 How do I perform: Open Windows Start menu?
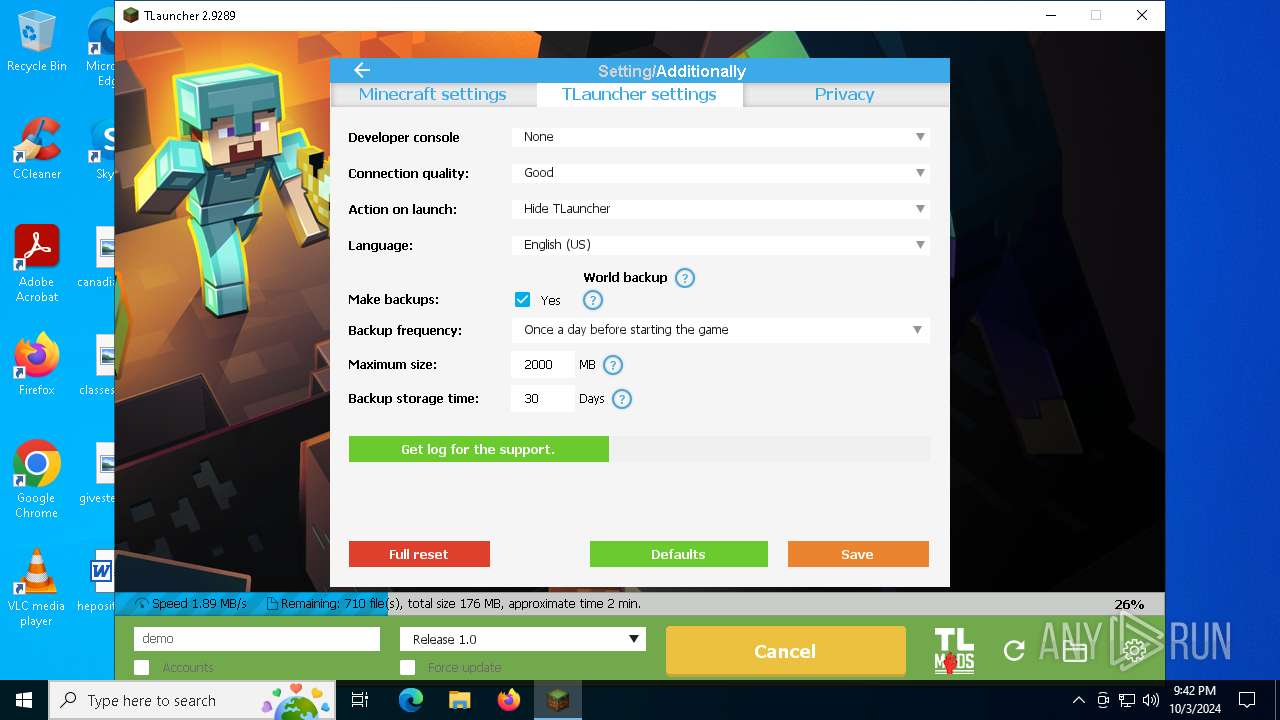pos(24,700)
